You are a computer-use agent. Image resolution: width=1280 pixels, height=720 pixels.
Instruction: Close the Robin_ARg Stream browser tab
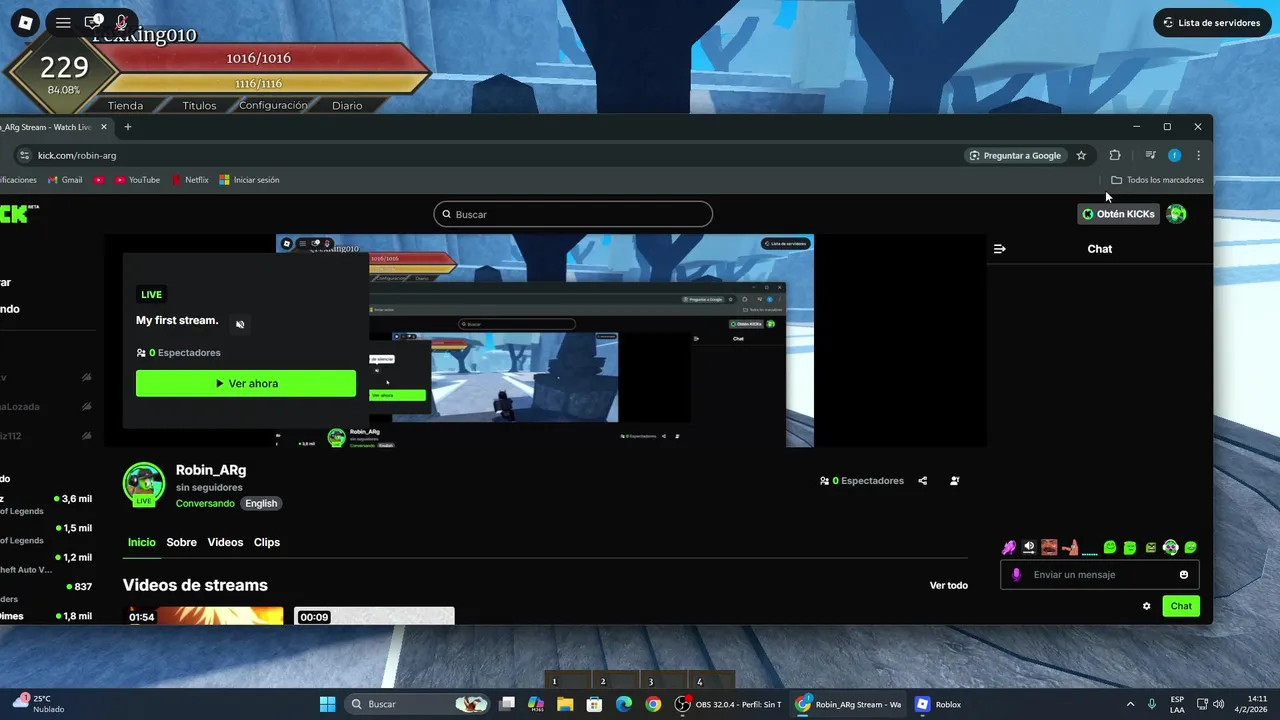(104, 127)
